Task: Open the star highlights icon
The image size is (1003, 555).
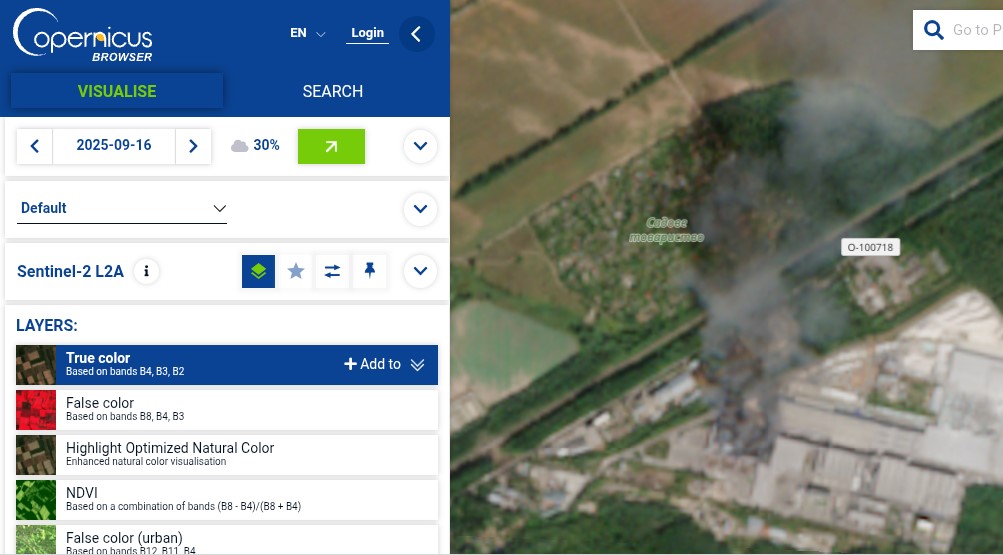Action: click(x=296, y=272)
